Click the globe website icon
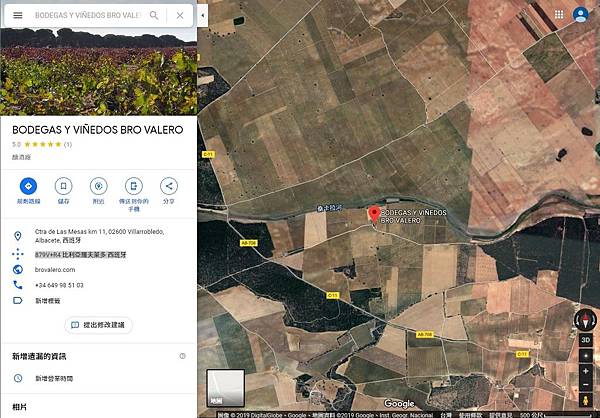 (18, 269)
